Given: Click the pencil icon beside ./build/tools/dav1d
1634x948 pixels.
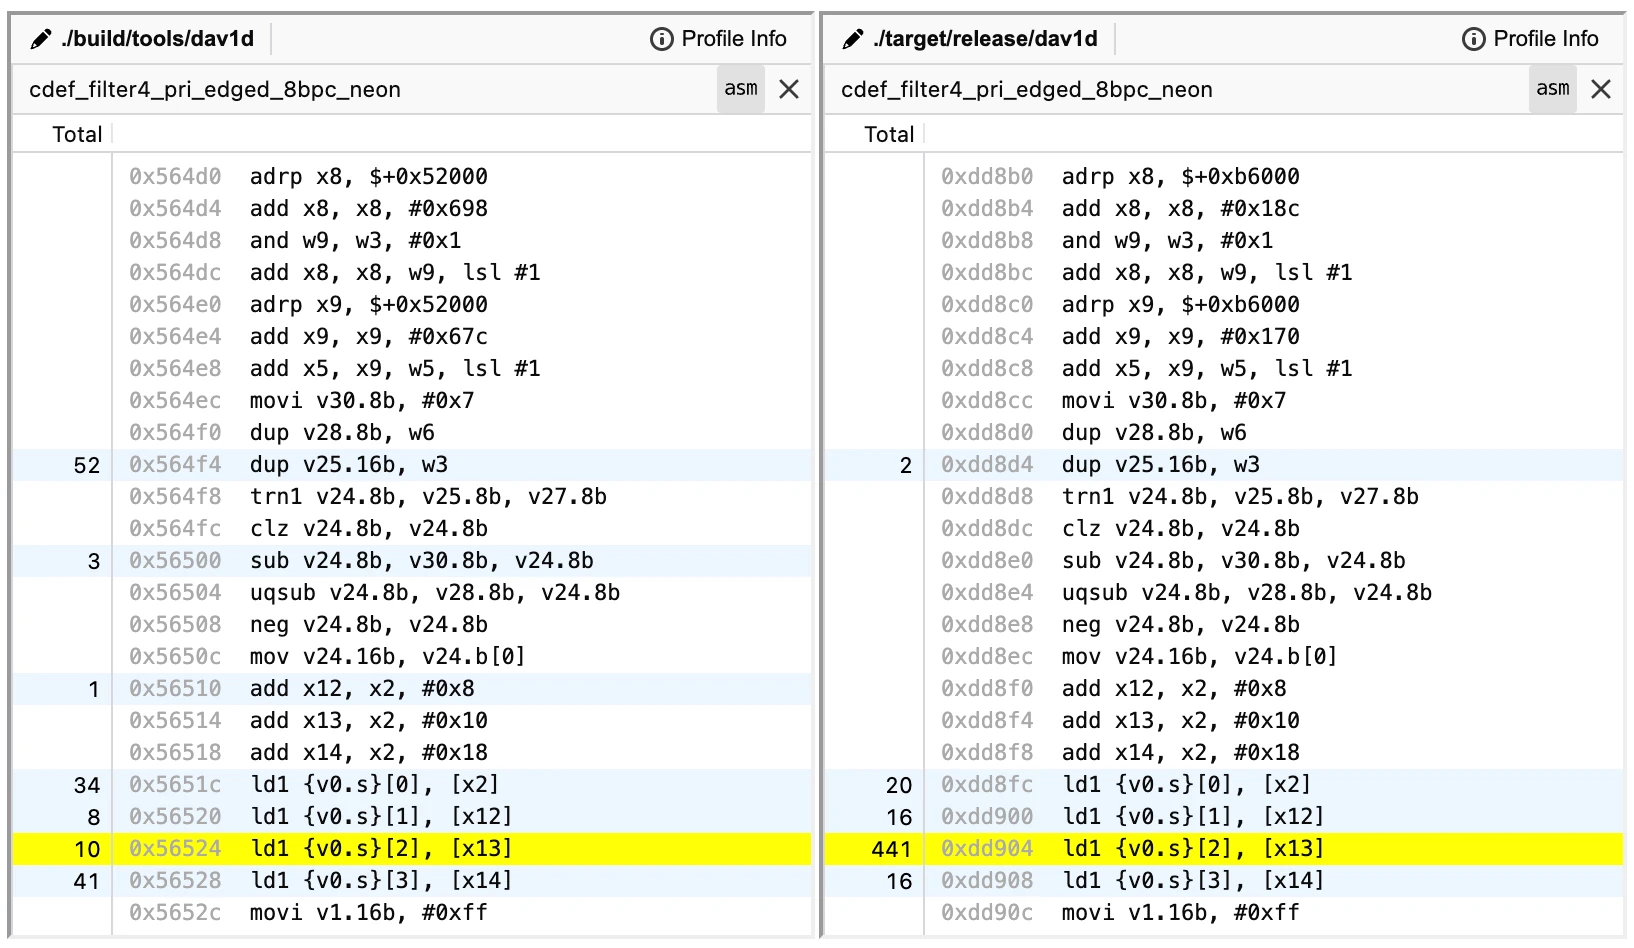Looking at the screenshot, I should [x=40, y=38].
